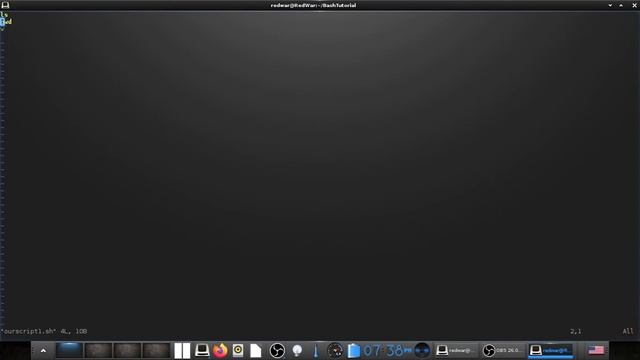Click the 'All' scroll position indicator
Image resolution: width=640 pixels, height=360 pixels.
pos(628,331)
